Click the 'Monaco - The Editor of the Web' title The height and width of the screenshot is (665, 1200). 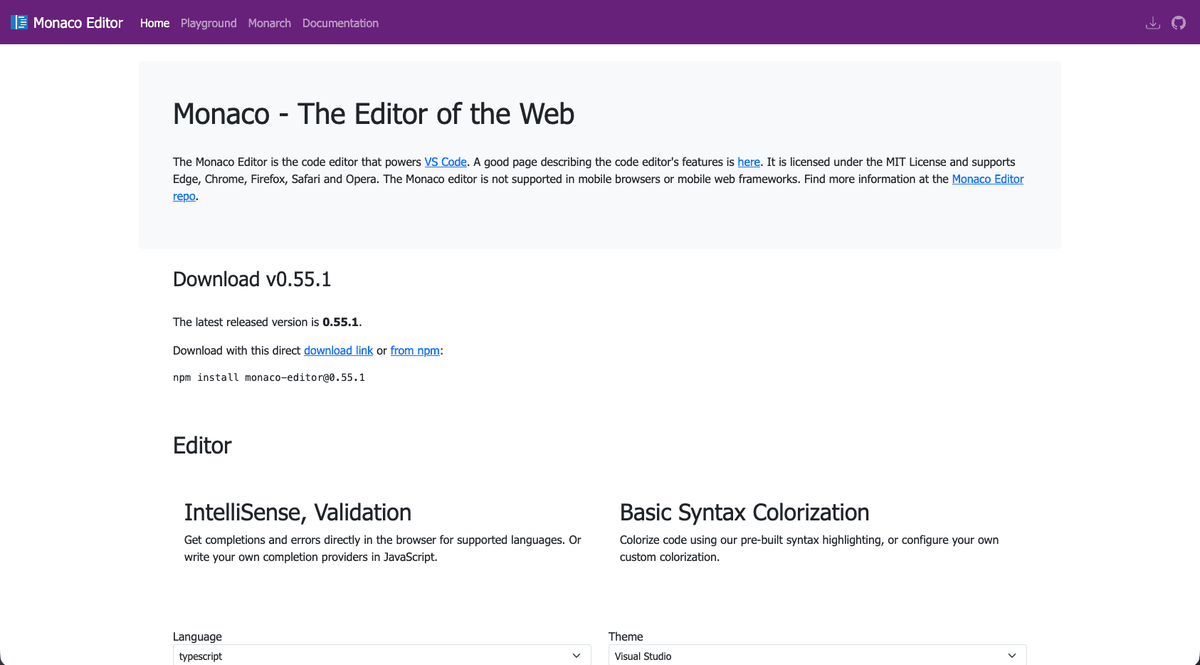point(374,114)
